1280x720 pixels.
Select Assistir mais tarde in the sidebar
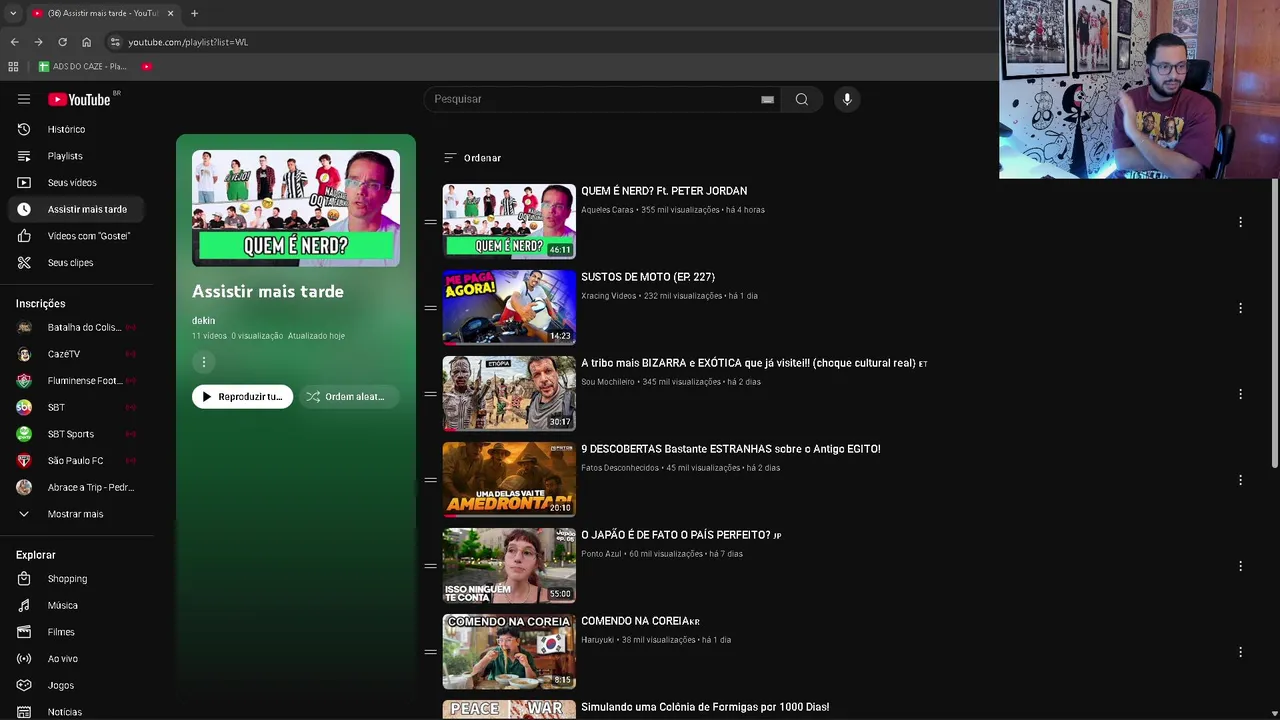click(x=77, y=209)
